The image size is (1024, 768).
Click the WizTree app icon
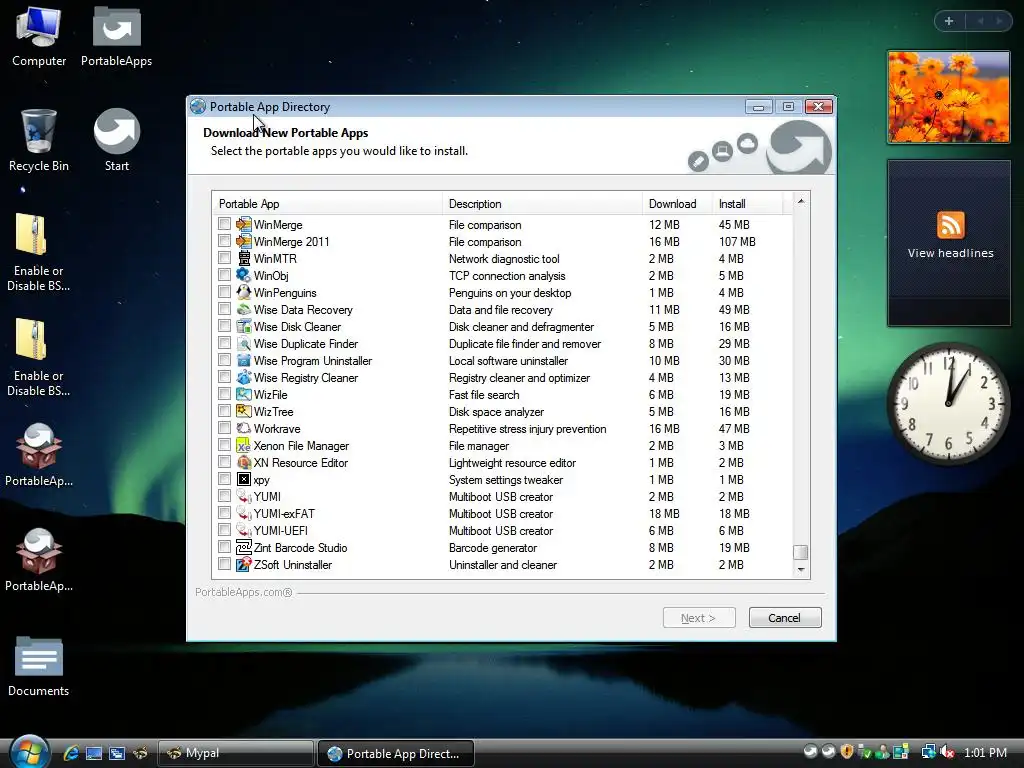[244, 411]
